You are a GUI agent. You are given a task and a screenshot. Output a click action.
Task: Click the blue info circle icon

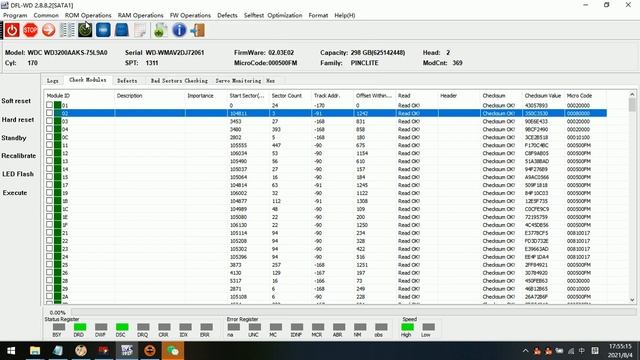click(179, 30)
